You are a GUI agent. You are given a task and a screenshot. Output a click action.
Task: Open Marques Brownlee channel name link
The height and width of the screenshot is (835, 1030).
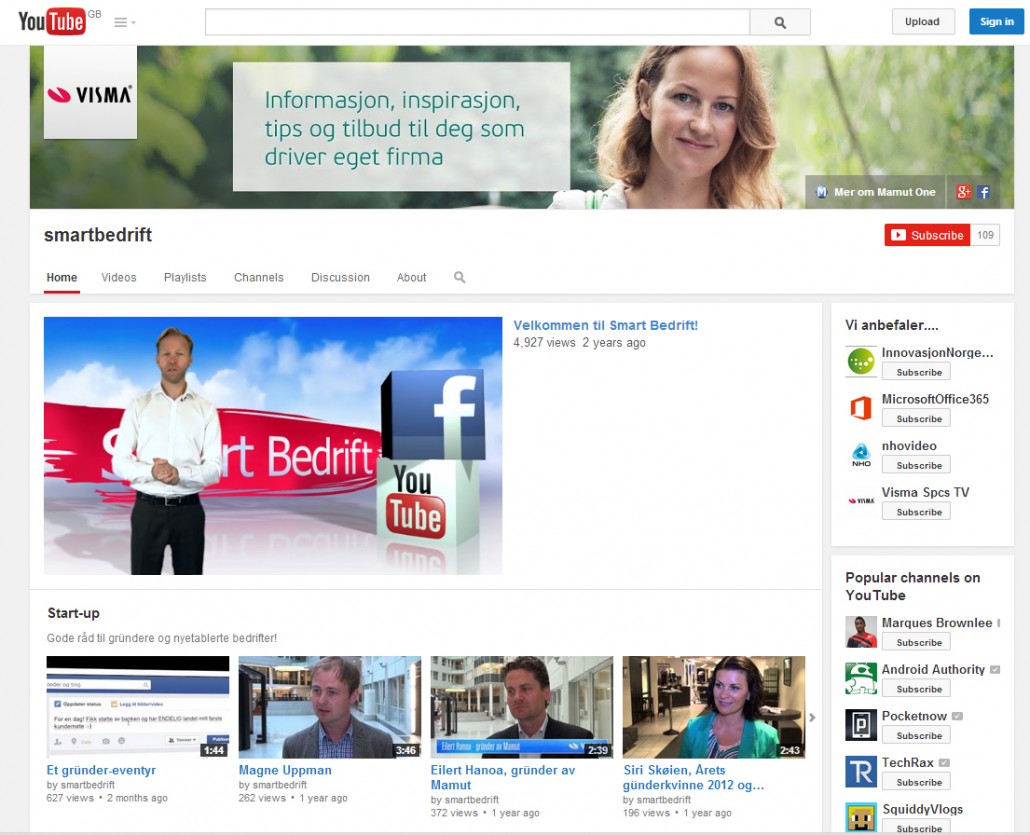937,623
